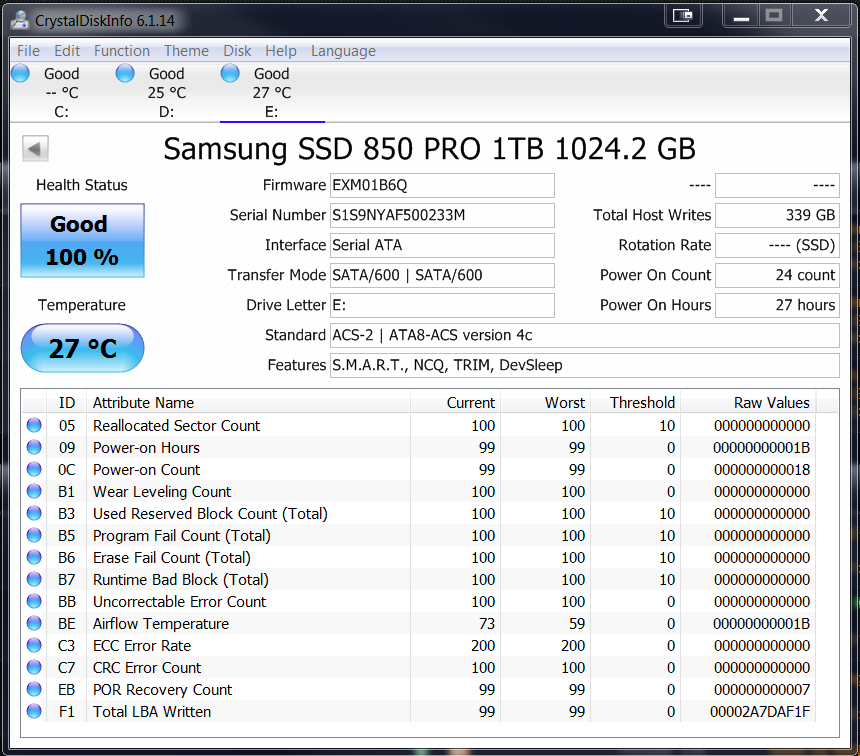Viewport: 860px width, 756px height.
Task: Click the Serial Number text field
Action: 442,215
